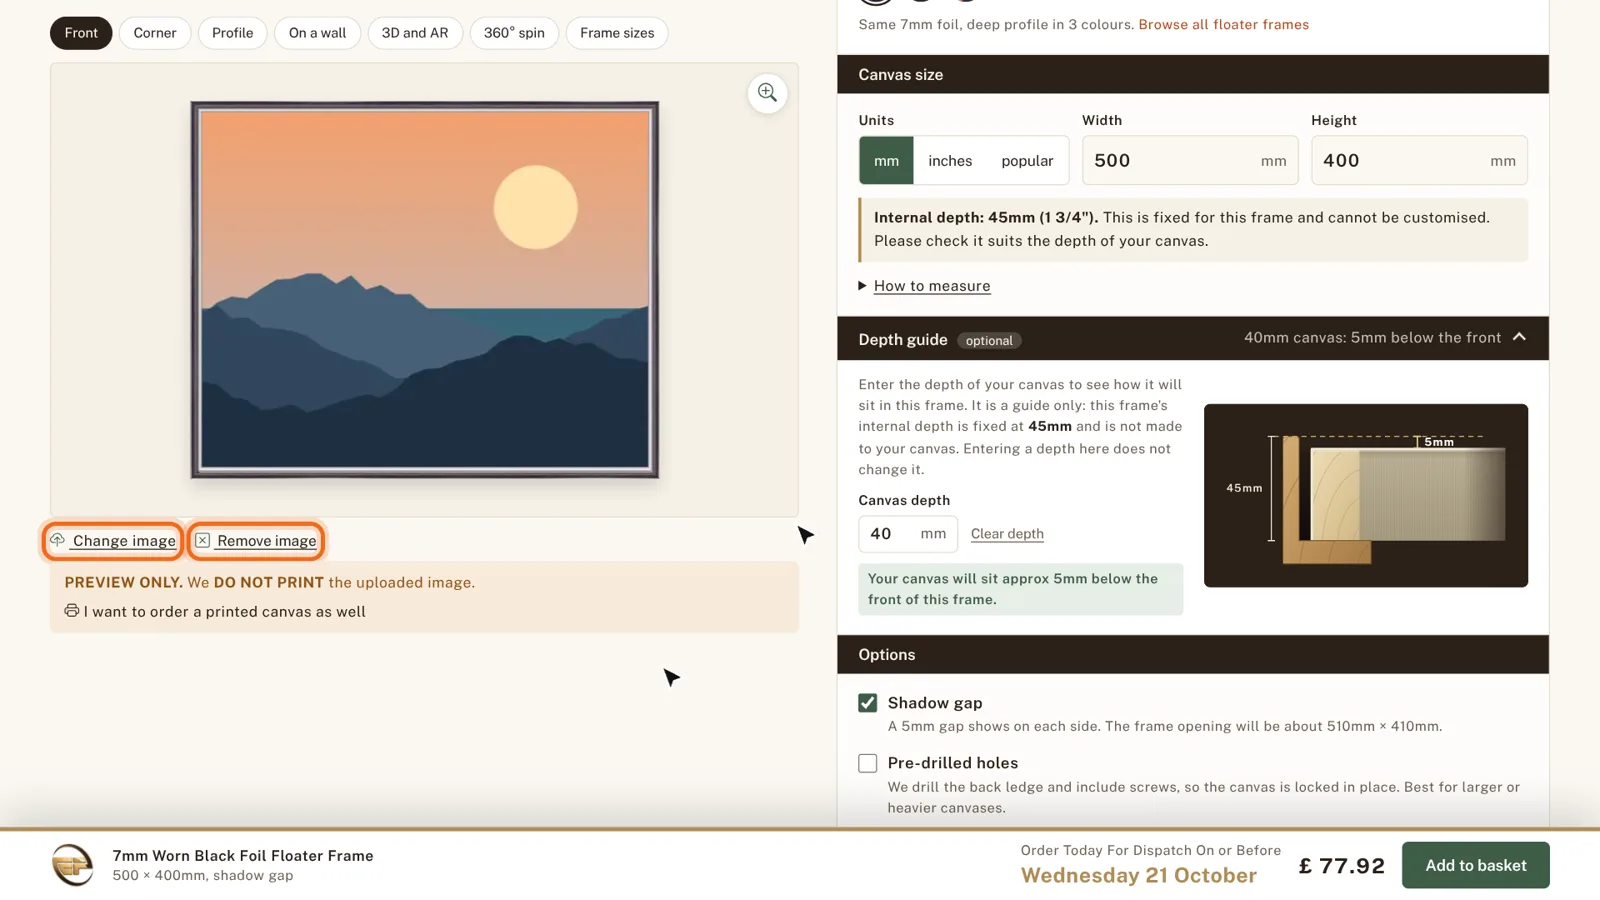Click the Height input field
This screenshot has height=900, width=1600.
1419,160
